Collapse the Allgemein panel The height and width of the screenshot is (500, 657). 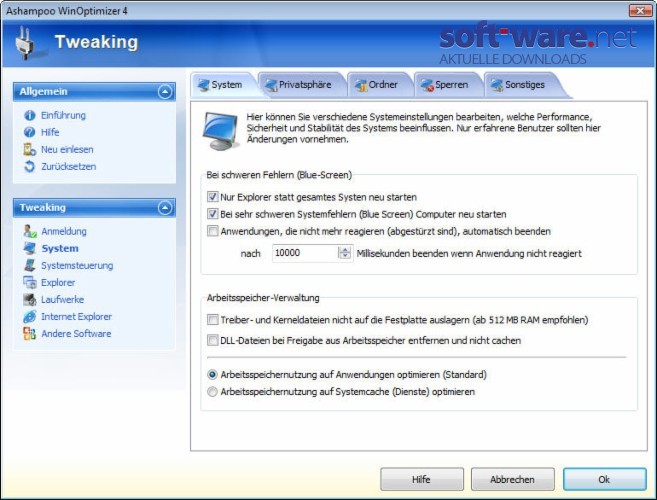click(x=165, y=91)
